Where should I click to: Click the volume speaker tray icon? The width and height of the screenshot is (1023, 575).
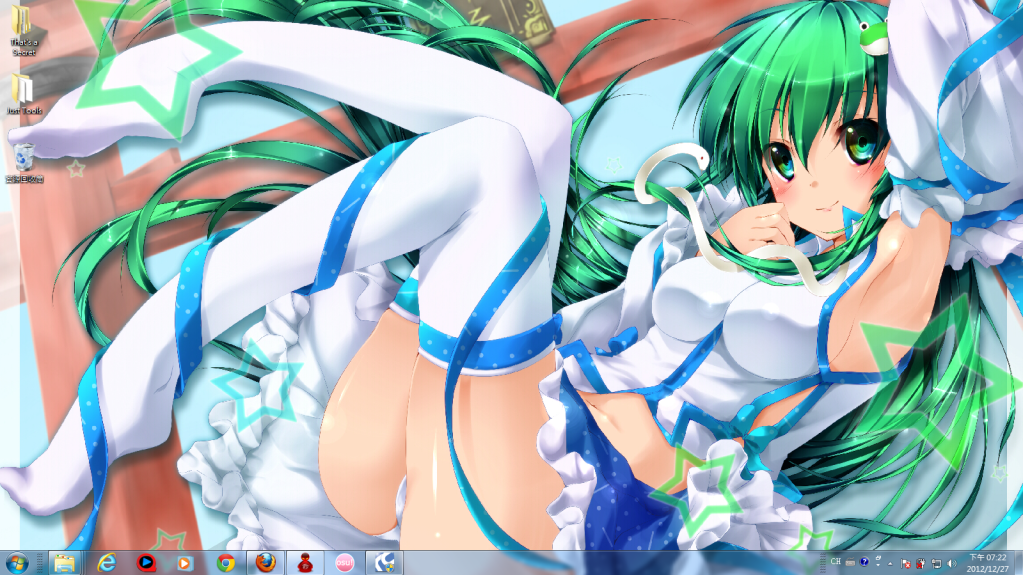click(953, 563)
